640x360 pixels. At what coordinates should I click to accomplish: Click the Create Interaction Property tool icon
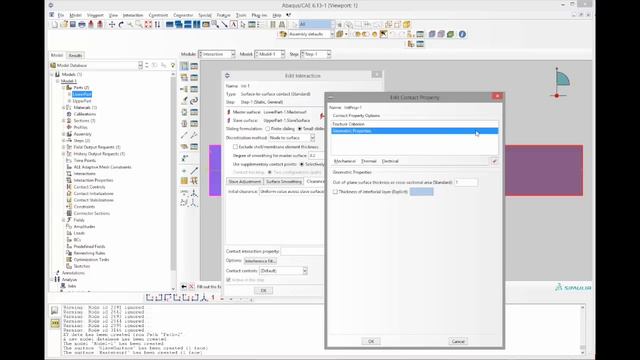(x=184, y=78)
